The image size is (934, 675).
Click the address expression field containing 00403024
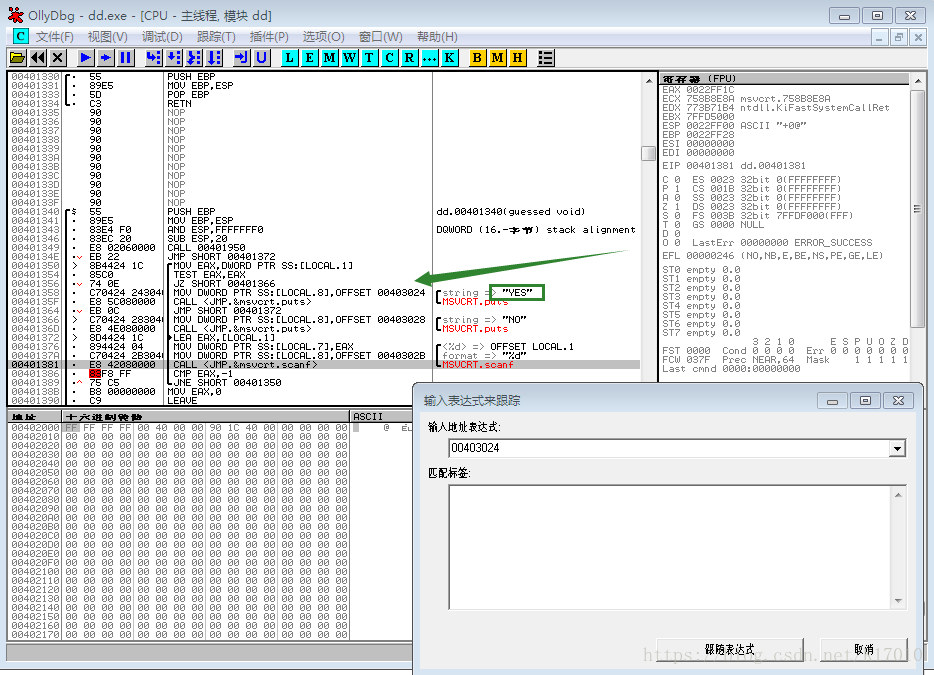[669, 448]
